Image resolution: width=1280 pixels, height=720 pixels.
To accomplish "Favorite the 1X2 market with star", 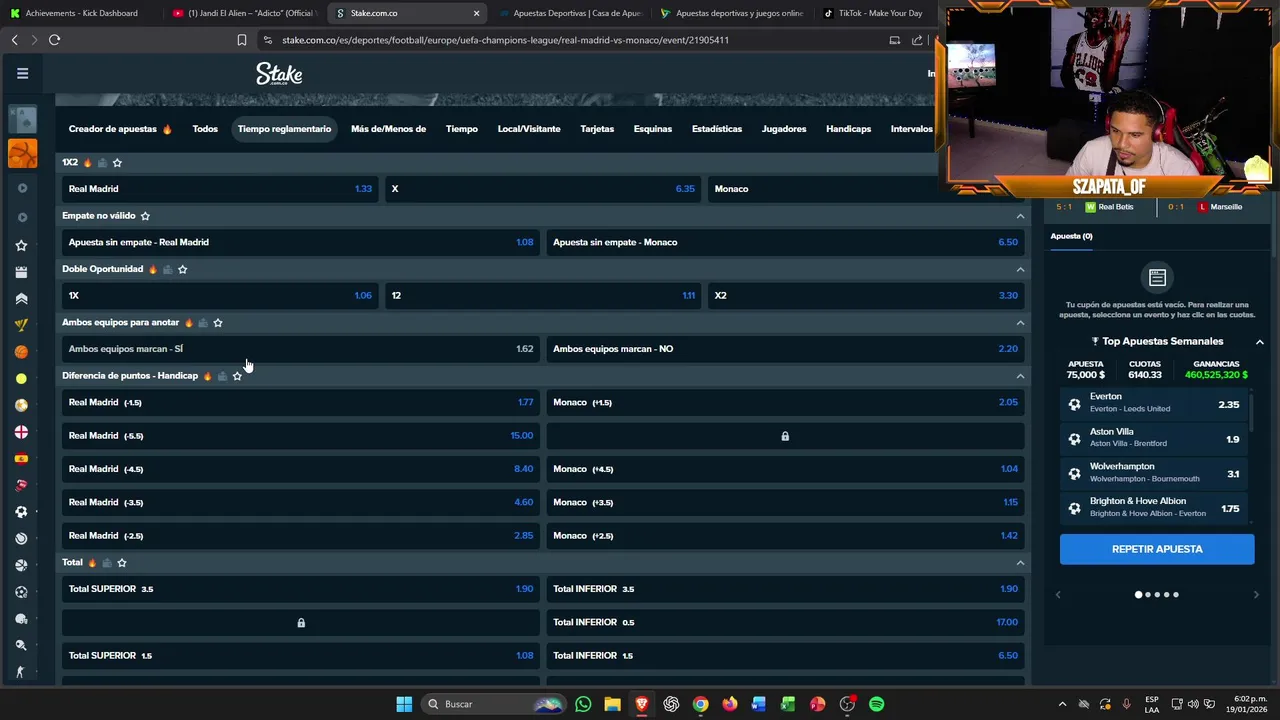I will 117,162.
